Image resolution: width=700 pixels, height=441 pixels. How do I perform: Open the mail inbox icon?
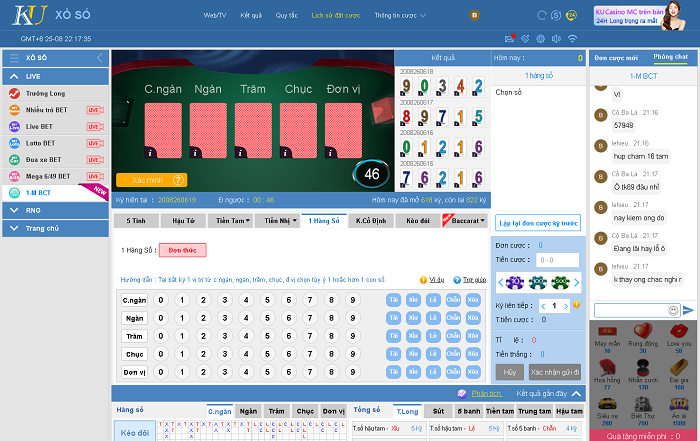(x=510, y=38)
